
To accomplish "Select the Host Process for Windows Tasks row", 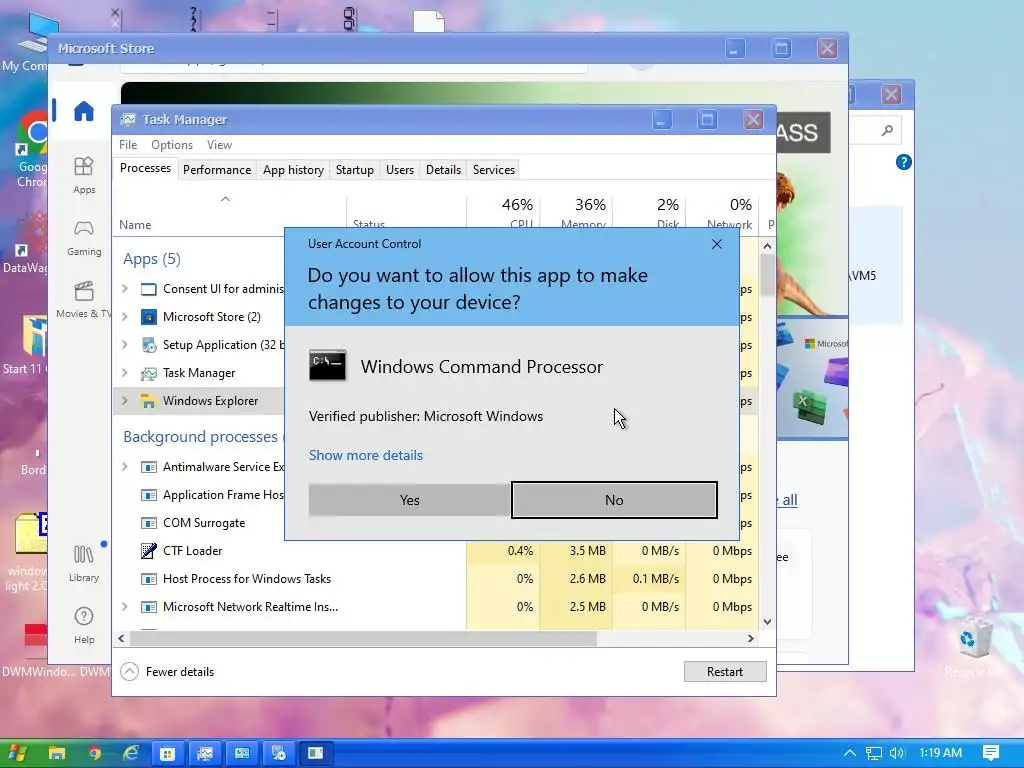I will pyautogui.click(x=436, y=579).
